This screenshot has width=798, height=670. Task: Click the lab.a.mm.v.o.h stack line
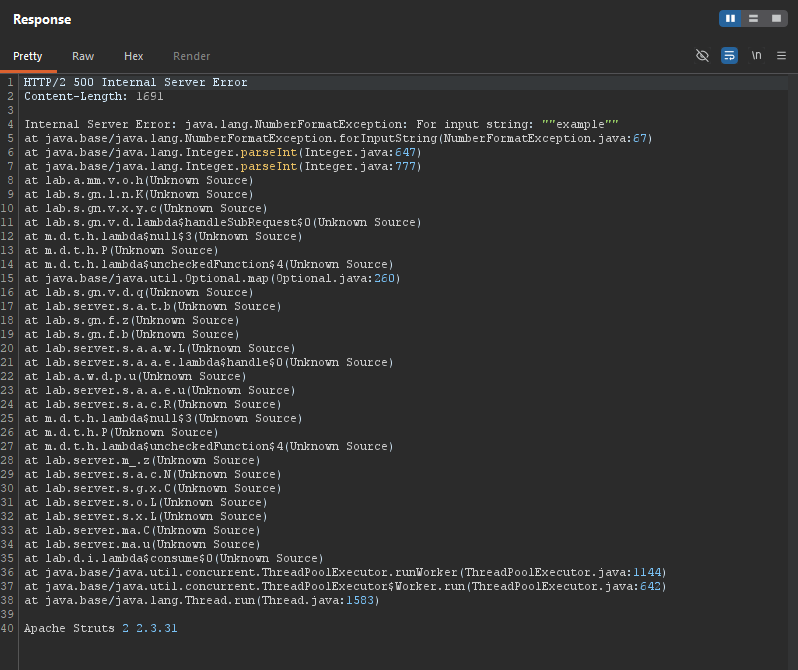[138, 180]
